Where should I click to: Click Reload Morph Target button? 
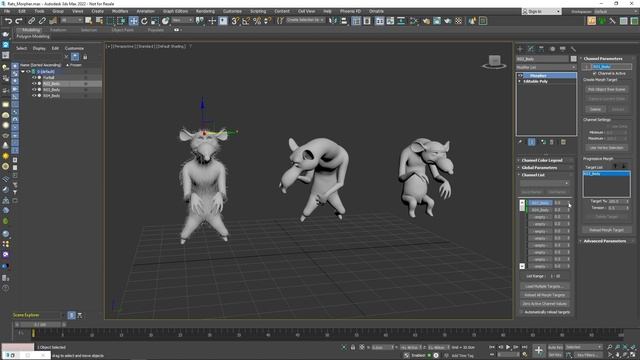[x=607, y=230]
